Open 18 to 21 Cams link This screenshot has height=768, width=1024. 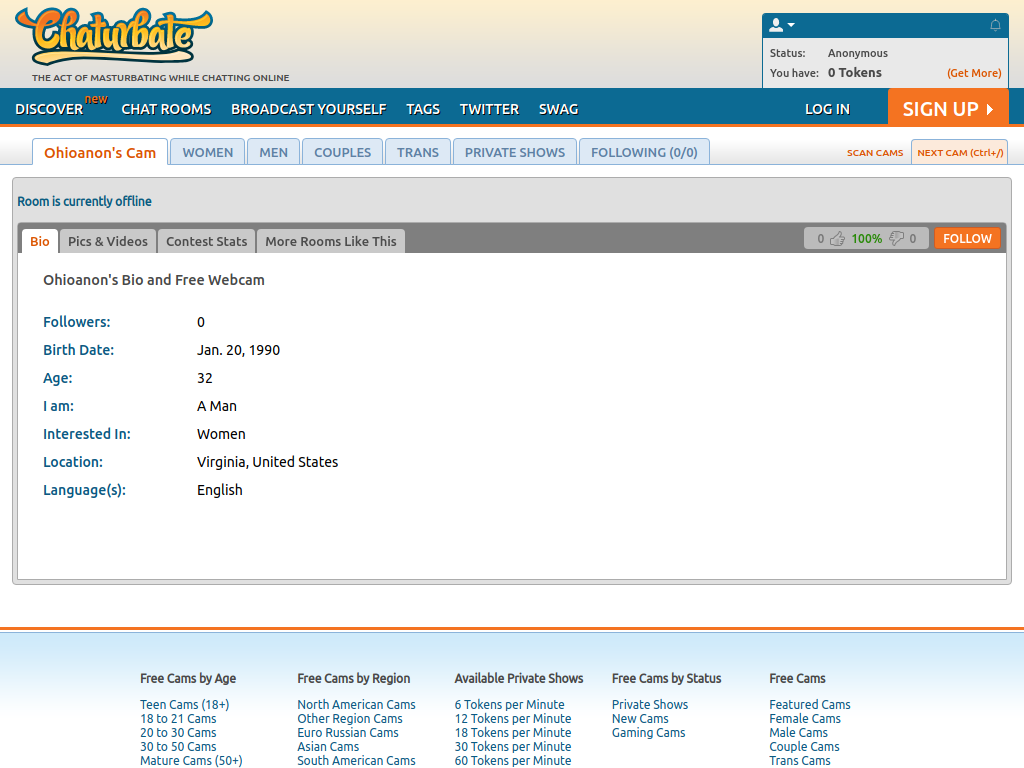(x=178, y=718)
